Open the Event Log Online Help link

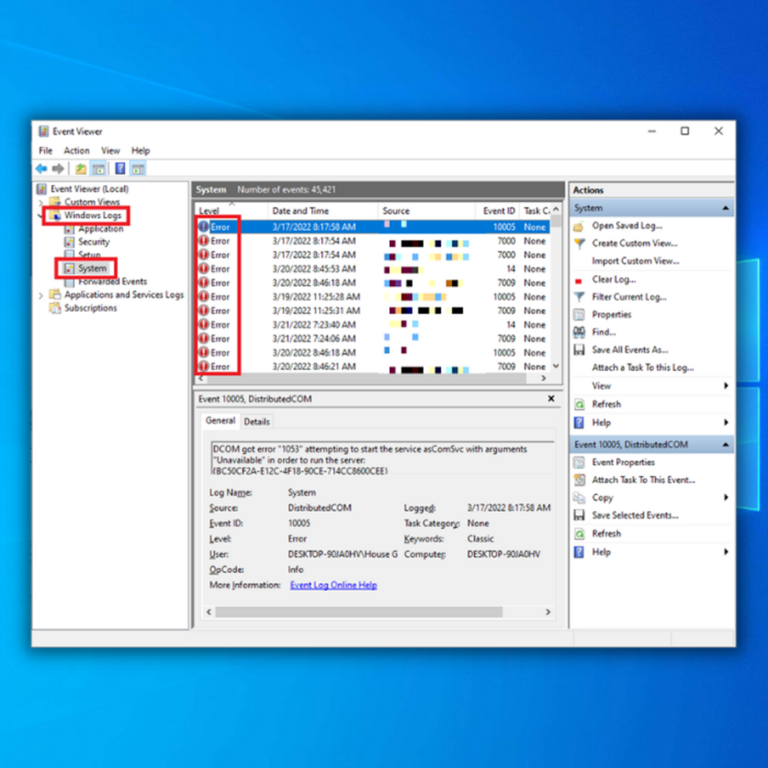coord(334,585)
